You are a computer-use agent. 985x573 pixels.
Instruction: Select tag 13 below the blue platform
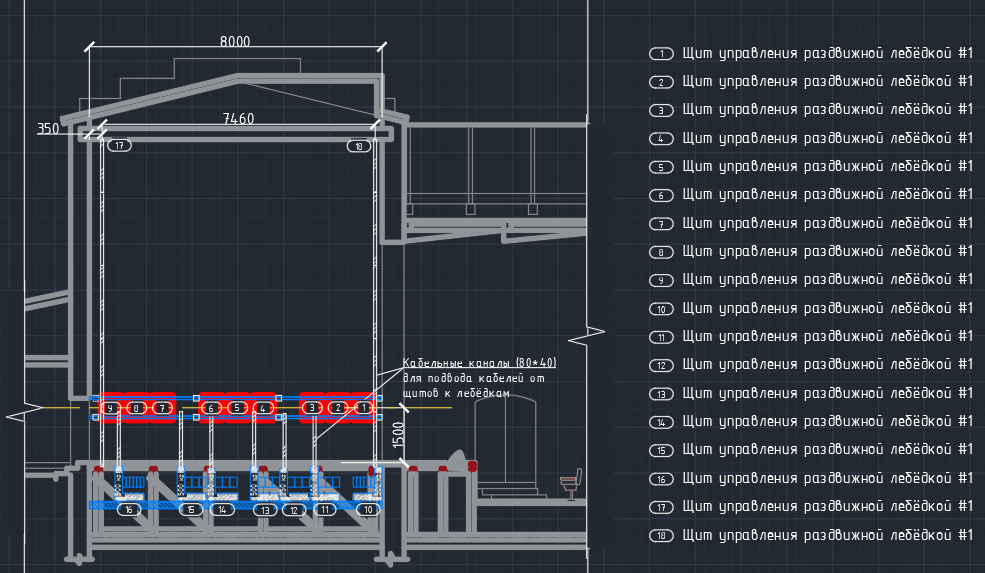pyautogui.click(x=265, y=510)
